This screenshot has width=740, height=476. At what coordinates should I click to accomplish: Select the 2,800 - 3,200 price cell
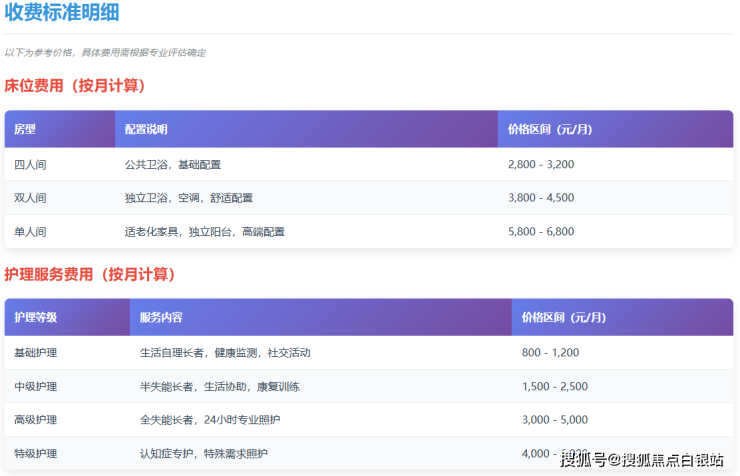(x=541, y=164)
